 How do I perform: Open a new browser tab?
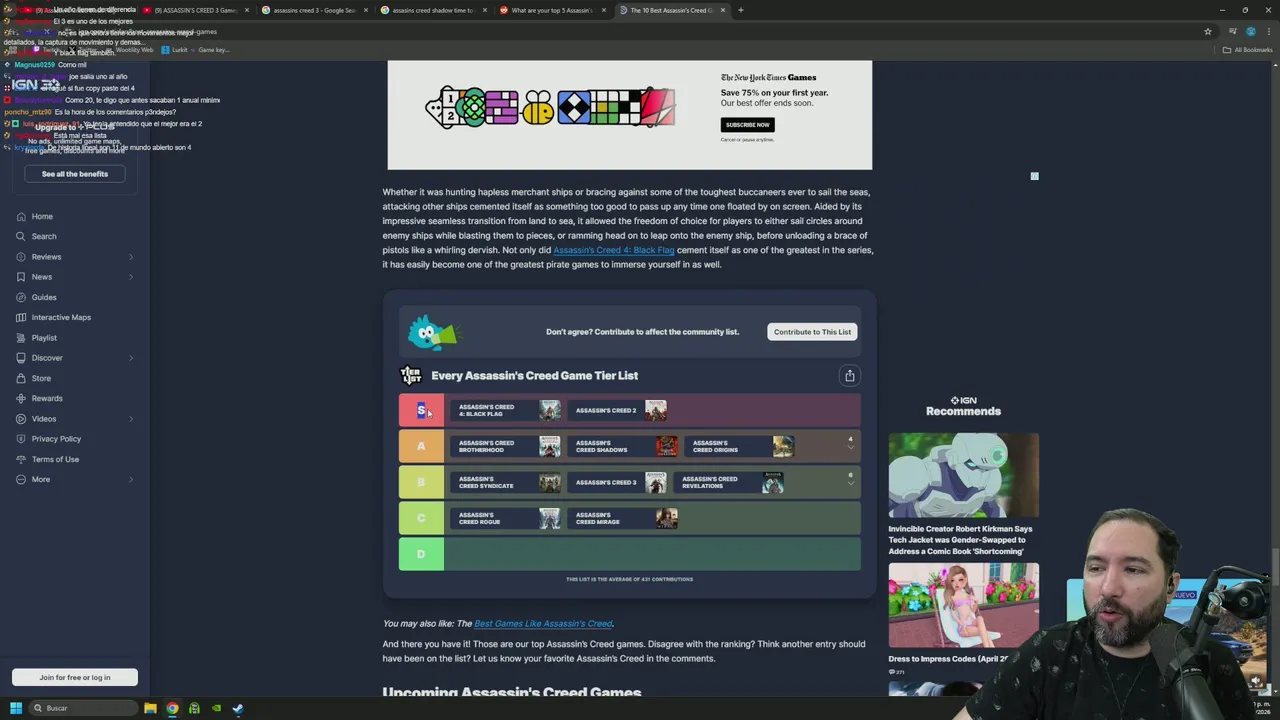pos(740,10)
